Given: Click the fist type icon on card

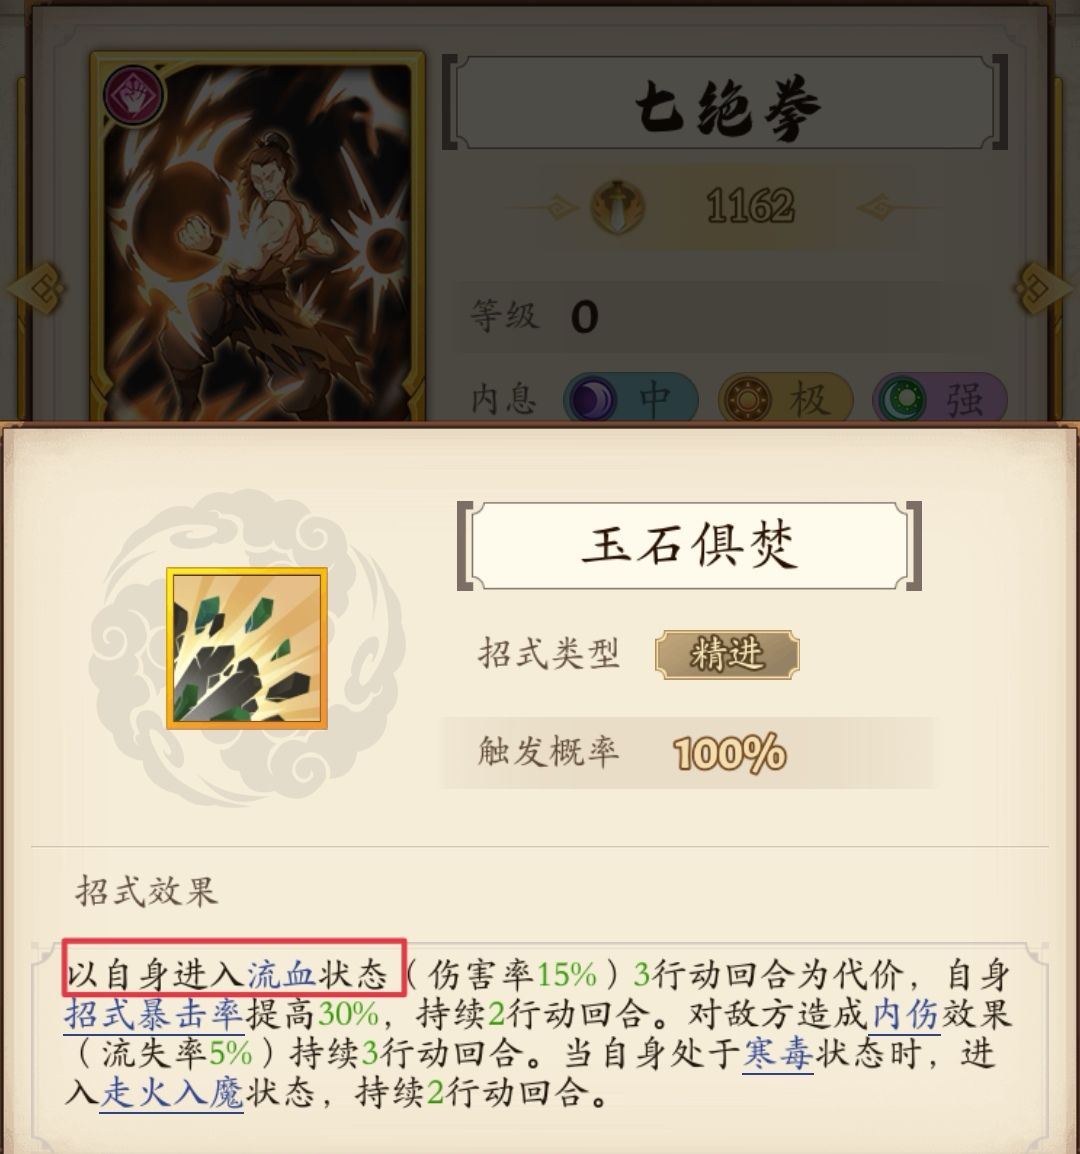Looking at the screenshot, I should pos(133,95).
